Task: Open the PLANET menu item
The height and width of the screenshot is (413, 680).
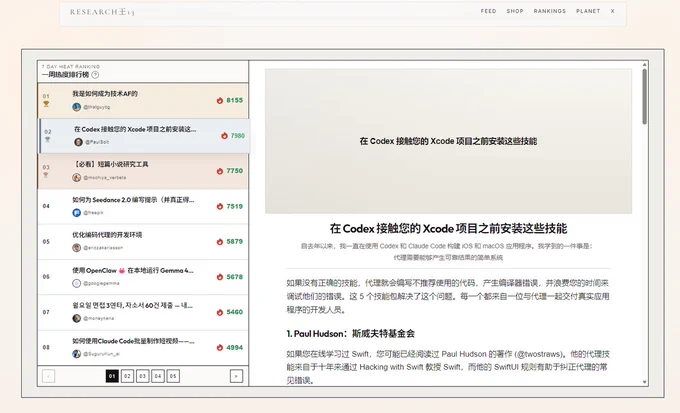Action: [588, 11]
